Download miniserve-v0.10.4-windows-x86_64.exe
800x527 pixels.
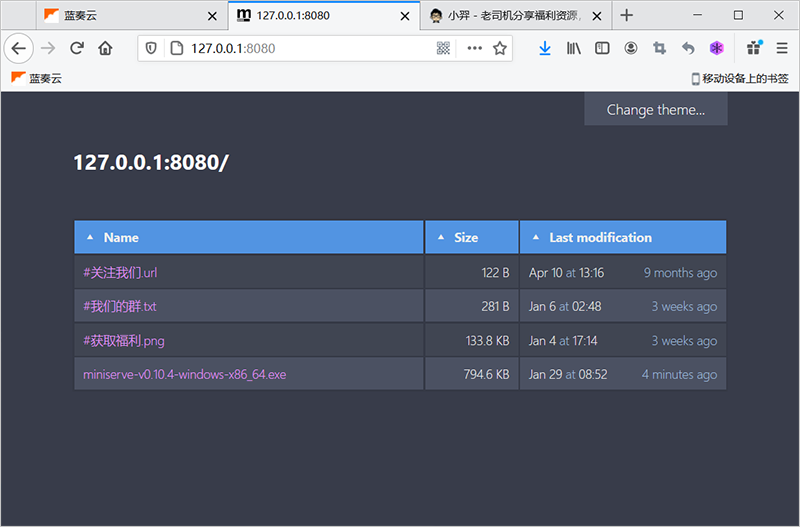pos(184,374)
